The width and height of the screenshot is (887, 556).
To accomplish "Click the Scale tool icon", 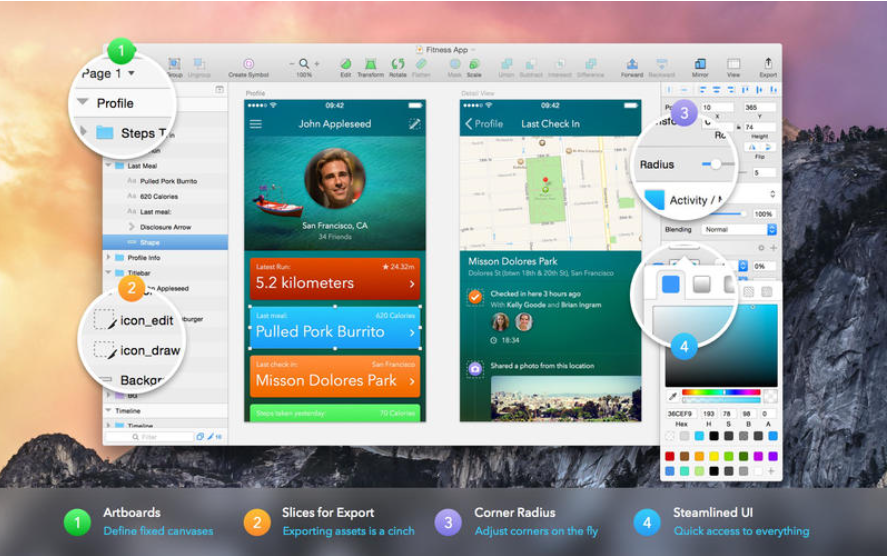I will pos(474,64).
